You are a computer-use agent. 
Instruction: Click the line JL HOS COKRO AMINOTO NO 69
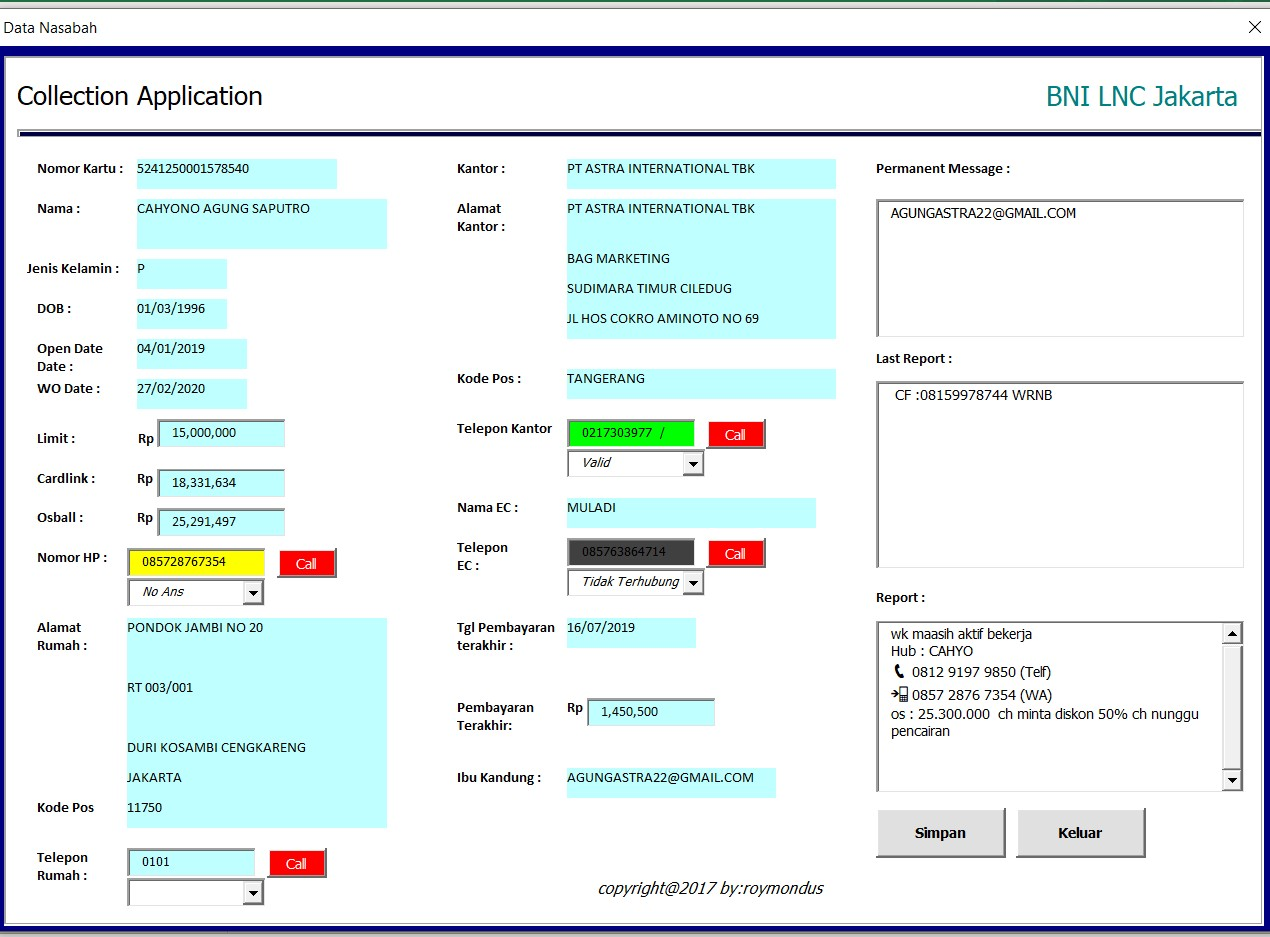(663, 319)
